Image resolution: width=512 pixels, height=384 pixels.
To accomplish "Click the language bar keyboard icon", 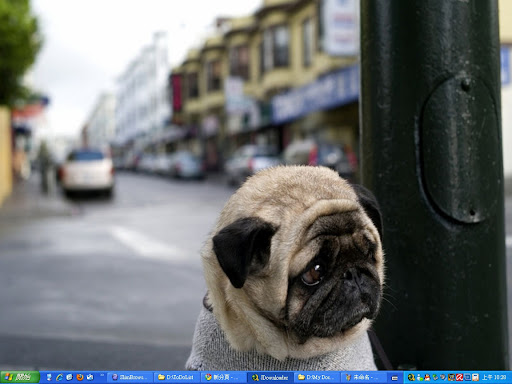I will [395, 378].
